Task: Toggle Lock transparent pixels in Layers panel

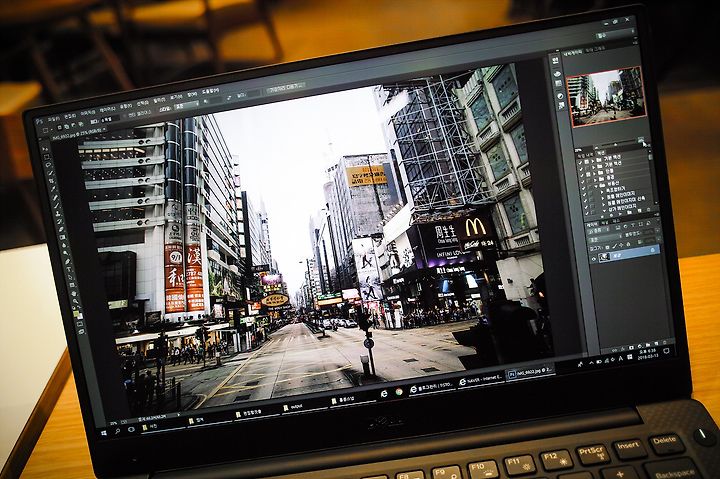Action: click(607, 248)
